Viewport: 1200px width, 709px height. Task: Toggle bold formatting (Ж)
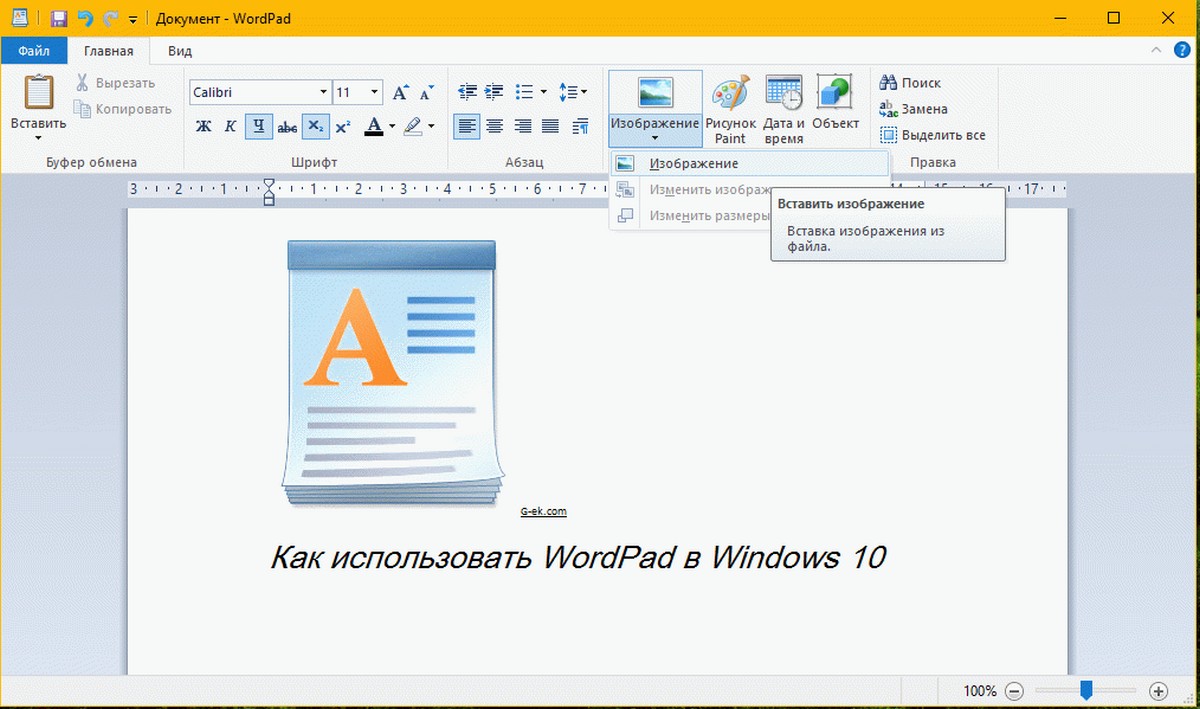(x=203, y=126)
